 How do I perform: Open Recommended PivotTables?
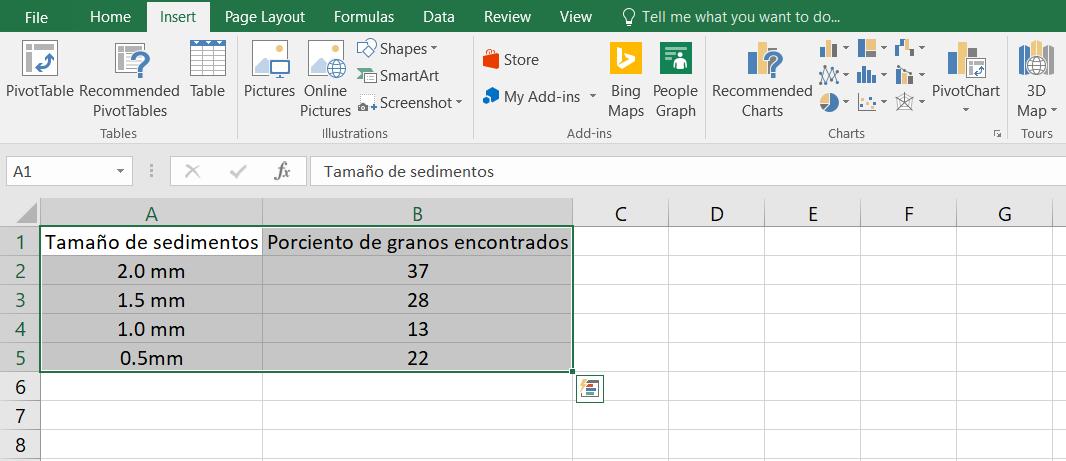129,60
